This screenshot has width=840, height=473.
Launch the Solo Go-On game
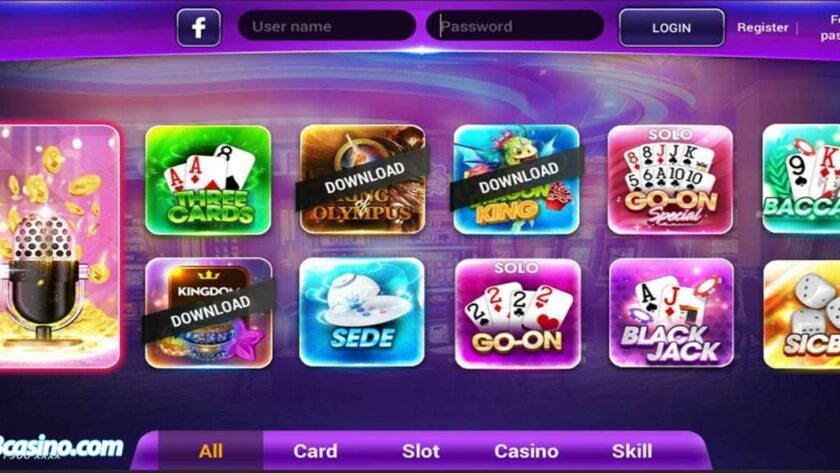[518, 313]
